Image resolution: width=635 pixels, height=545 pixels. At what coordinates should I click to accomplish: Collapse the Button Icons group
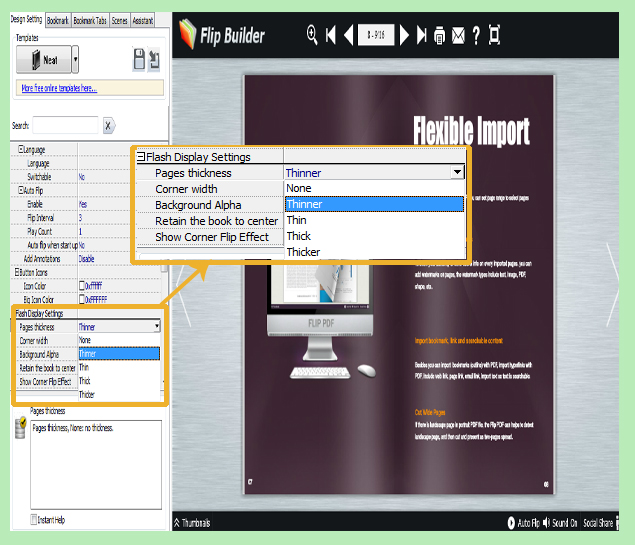pyautogui.click(x=17, y=272)
